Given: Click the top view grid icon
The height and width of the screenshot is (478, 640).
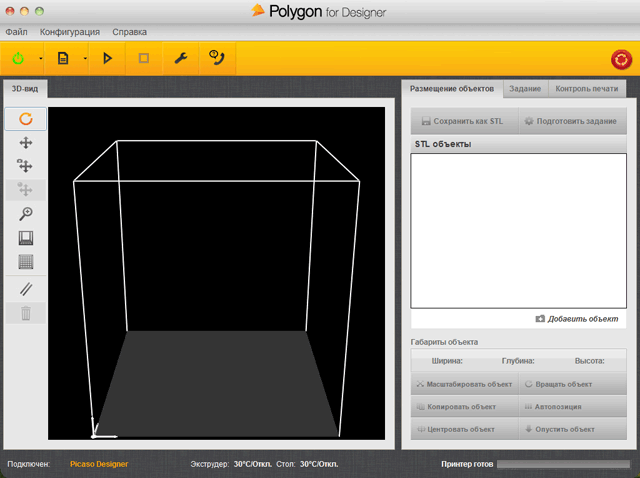Looking at the screenshot, I should [x=26, y=262].
